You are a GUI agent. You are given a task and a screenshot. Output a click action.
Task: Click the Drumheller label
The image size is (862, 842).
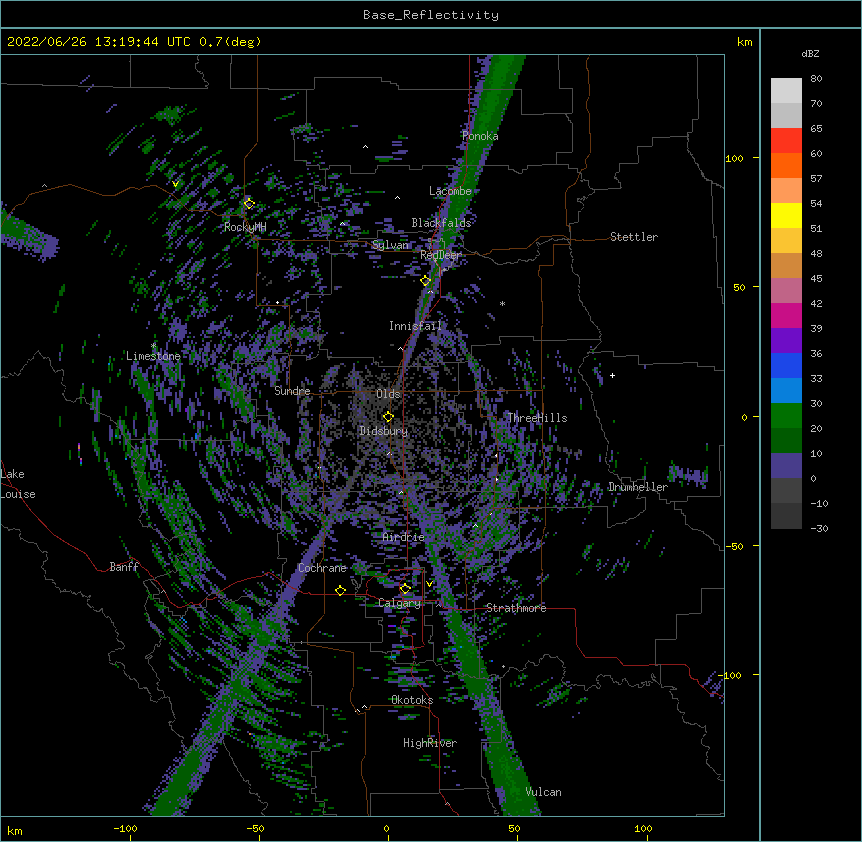pos(638,487)
